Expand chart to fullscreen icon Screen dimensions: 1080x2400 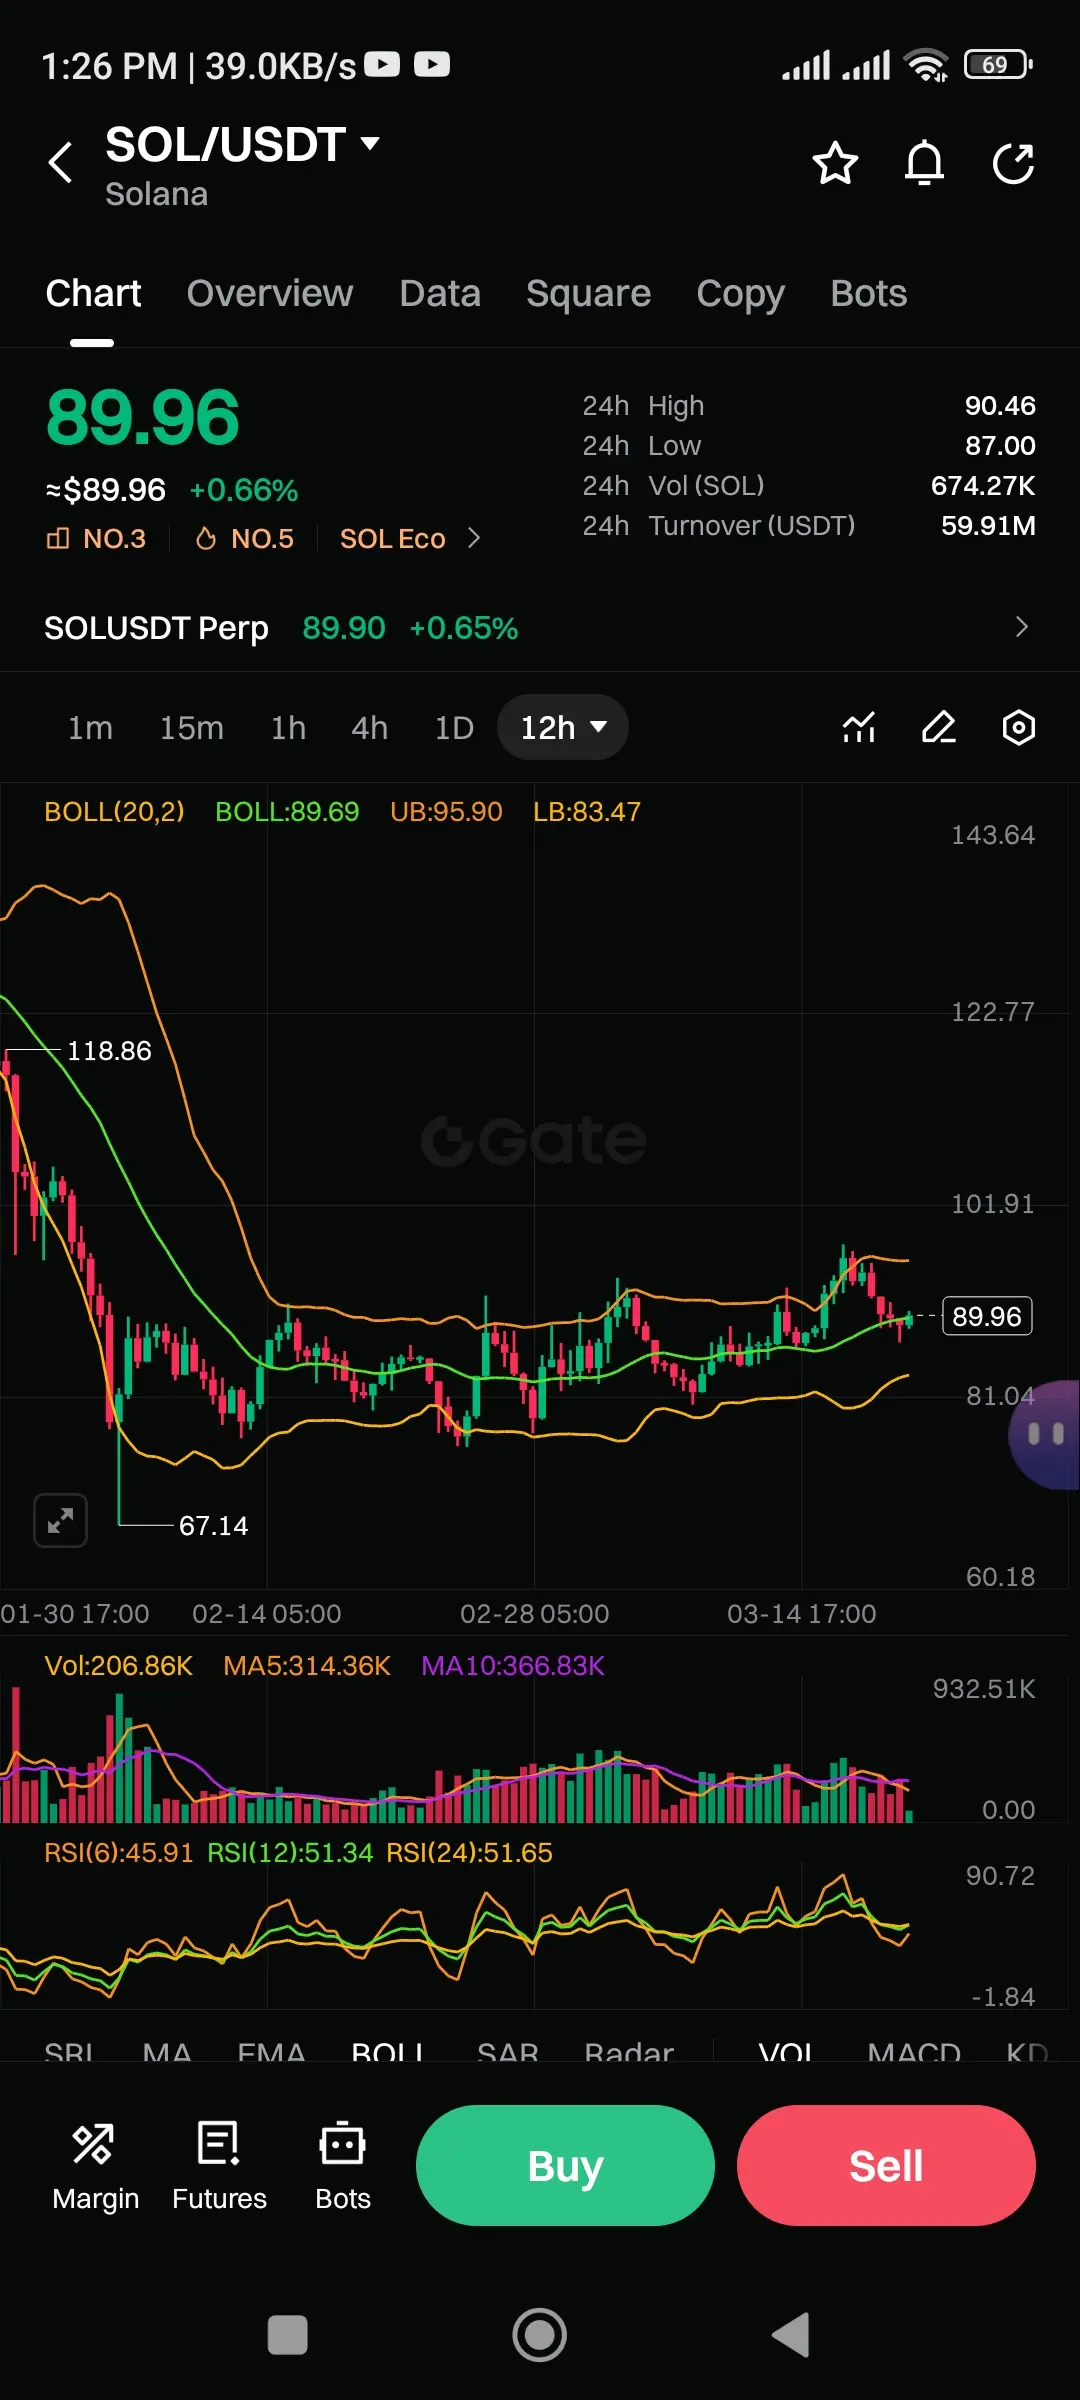click(60, 1521)
